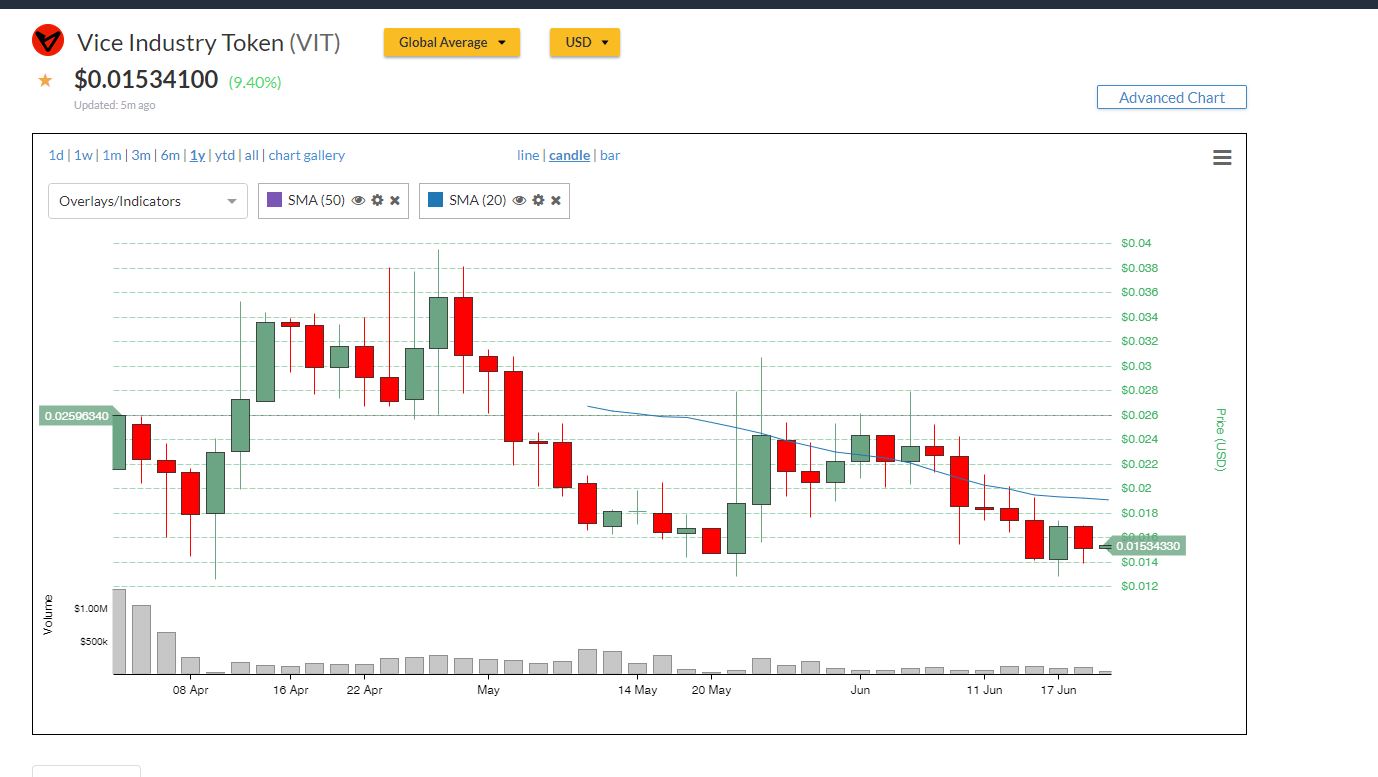Select the ytd time range
Viewport: 1378px width, 777px height.
[x=225, y=155]
